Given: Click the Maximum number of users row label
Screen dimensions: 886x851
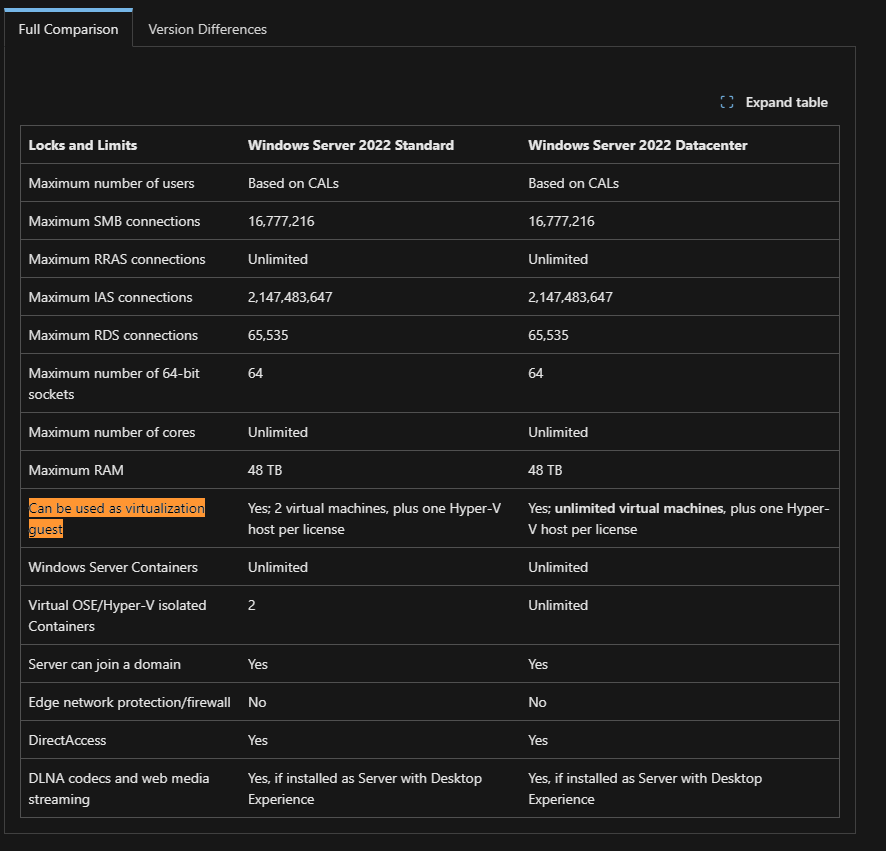Looking at the screenshot, I should click(x=111, y=183).
